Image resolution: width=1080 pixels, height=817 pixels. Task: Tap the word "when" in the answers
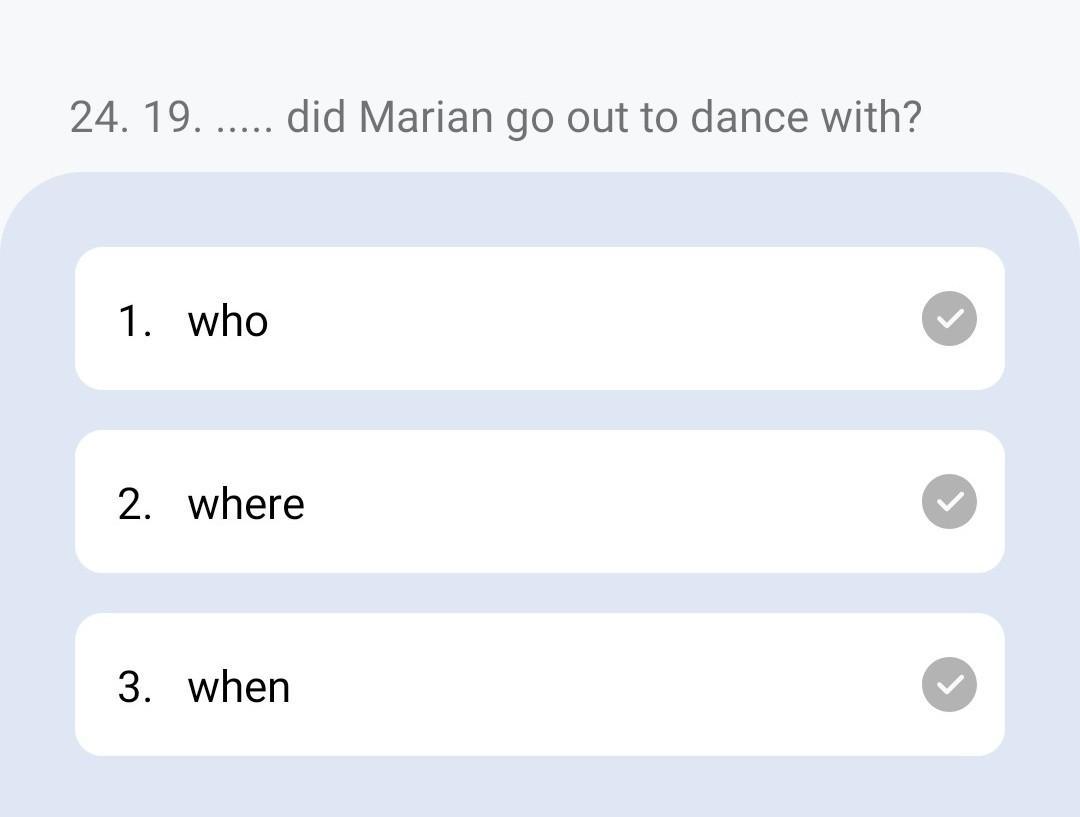[x=239, y=687]
